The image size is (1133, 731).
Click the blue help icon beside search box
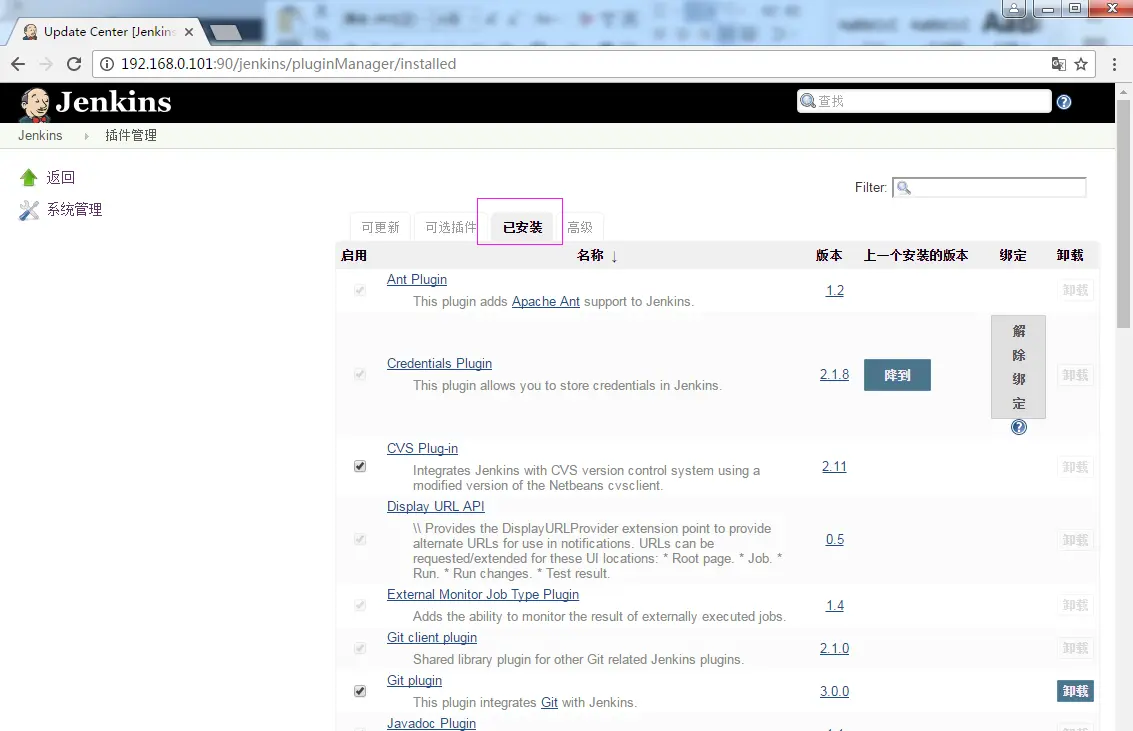tap(1064, 102)
